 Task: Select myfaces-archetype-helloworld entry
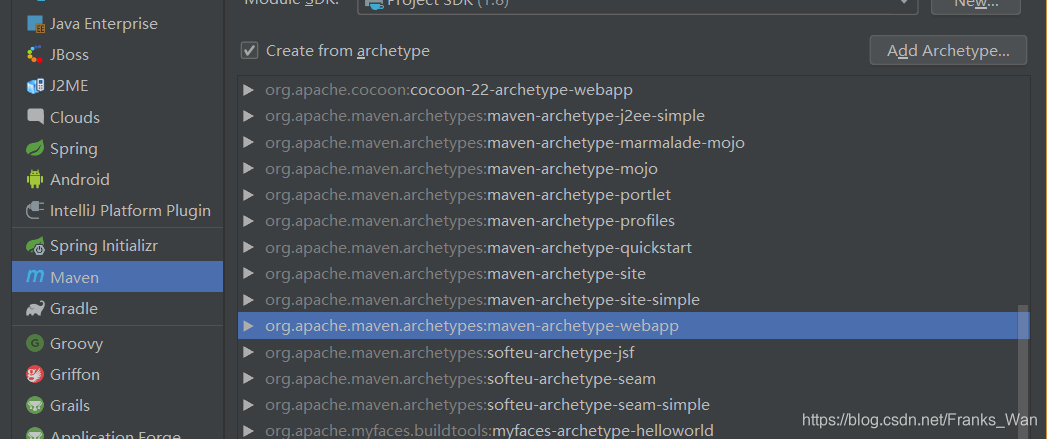[x=634, y=429]
